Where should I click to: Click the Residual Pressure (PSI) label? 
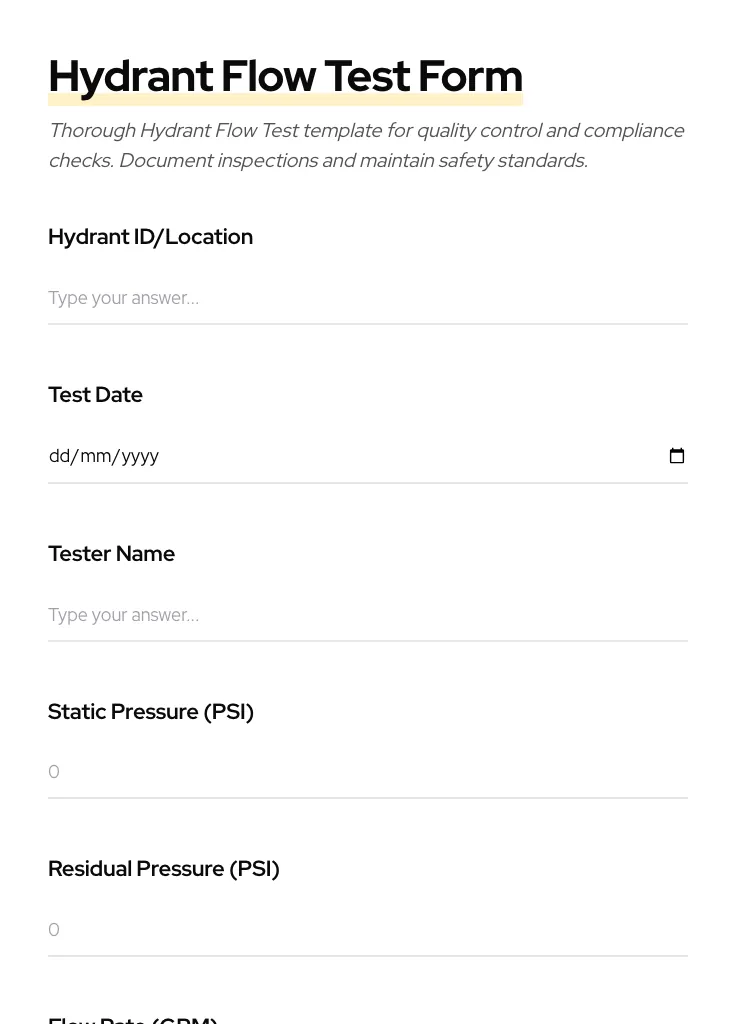point(163,868)
